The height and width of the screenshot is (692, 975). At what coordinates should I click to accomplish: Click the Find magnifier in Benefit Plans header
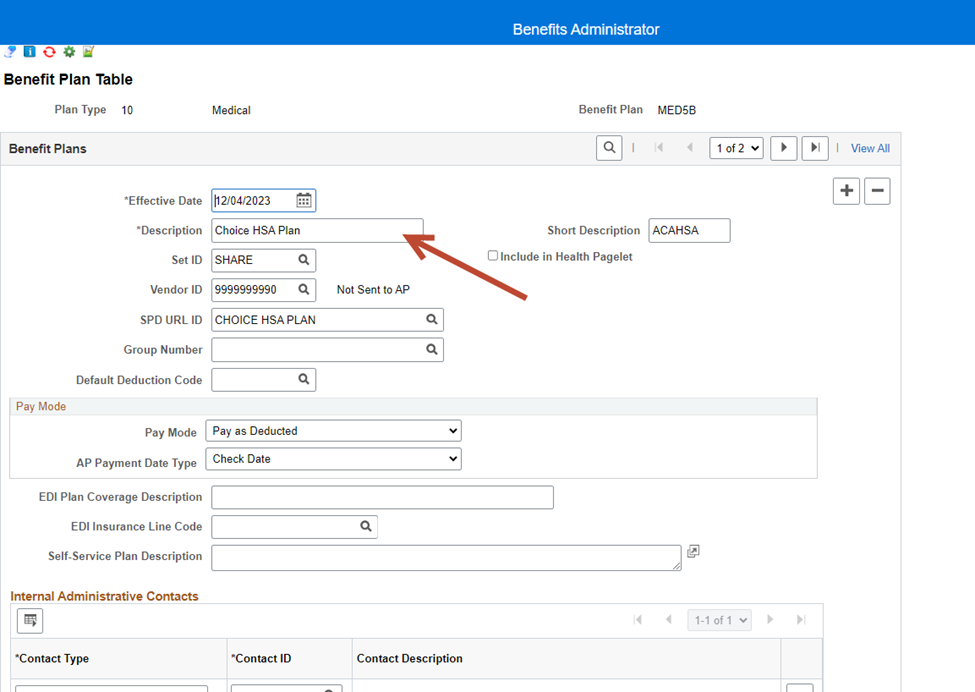coord(609,148)
